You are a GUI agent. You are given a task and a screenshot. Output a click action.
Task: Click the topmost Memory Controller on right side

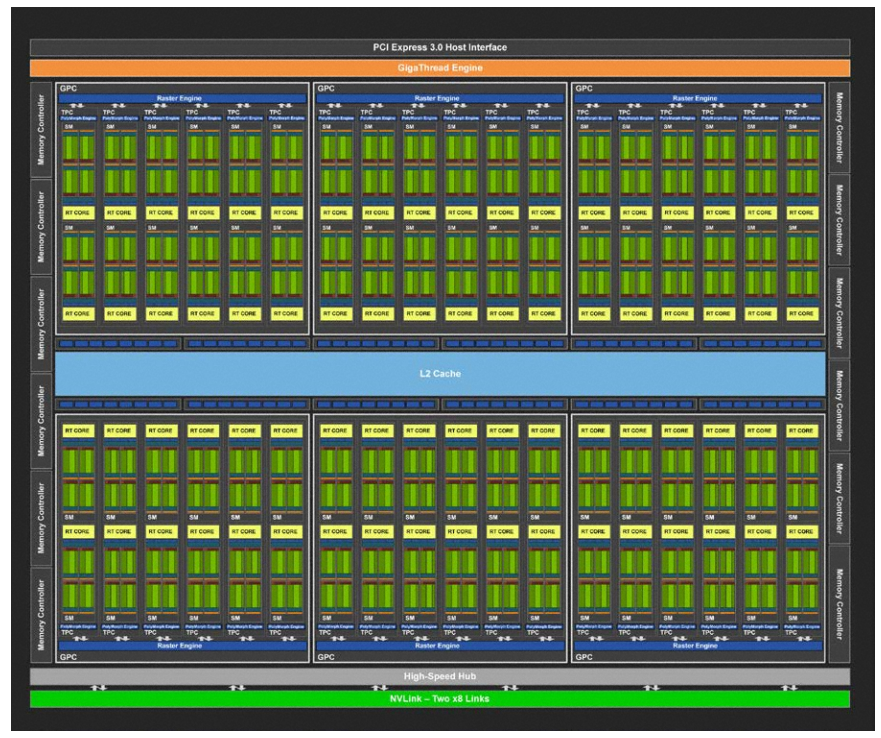(x=839, y=128)
